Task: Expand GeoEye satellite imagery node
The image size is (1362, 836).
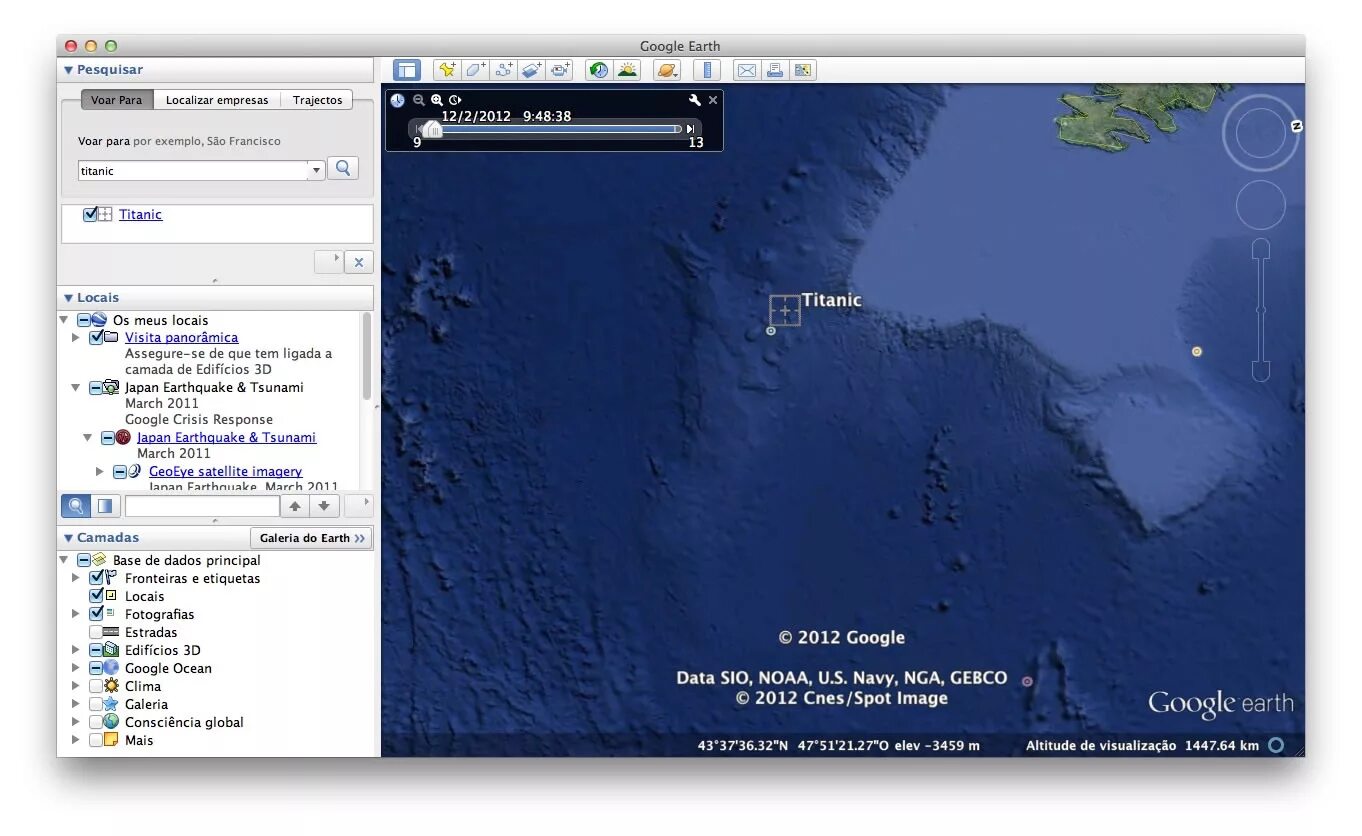Action: [x=100, y=471]
